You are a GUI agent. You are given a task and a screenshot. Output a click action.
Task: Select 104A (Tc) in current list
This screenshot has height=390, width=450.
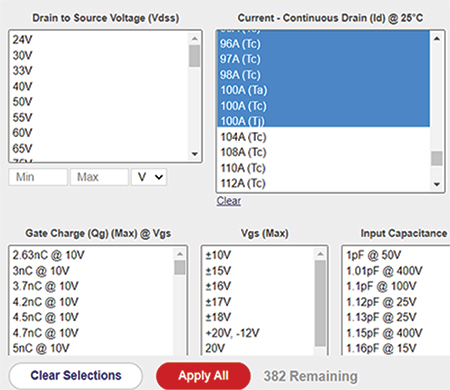[323, 137]
